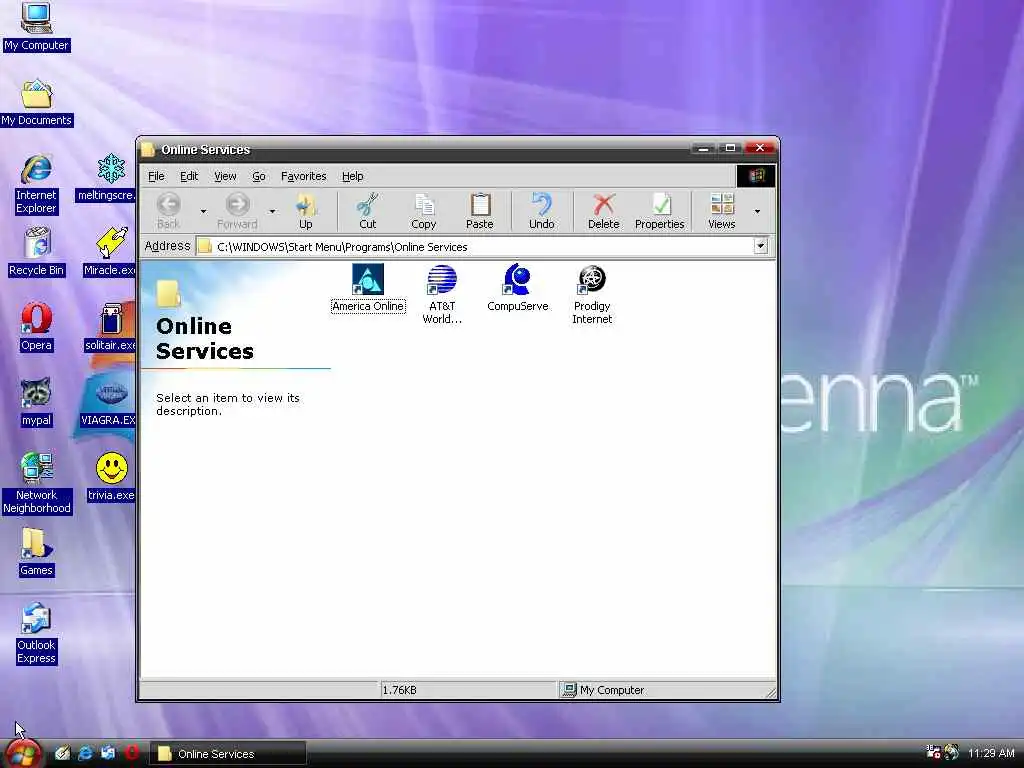
Task: Click the 1.76KB status bar text
Action: pos(399,690)
